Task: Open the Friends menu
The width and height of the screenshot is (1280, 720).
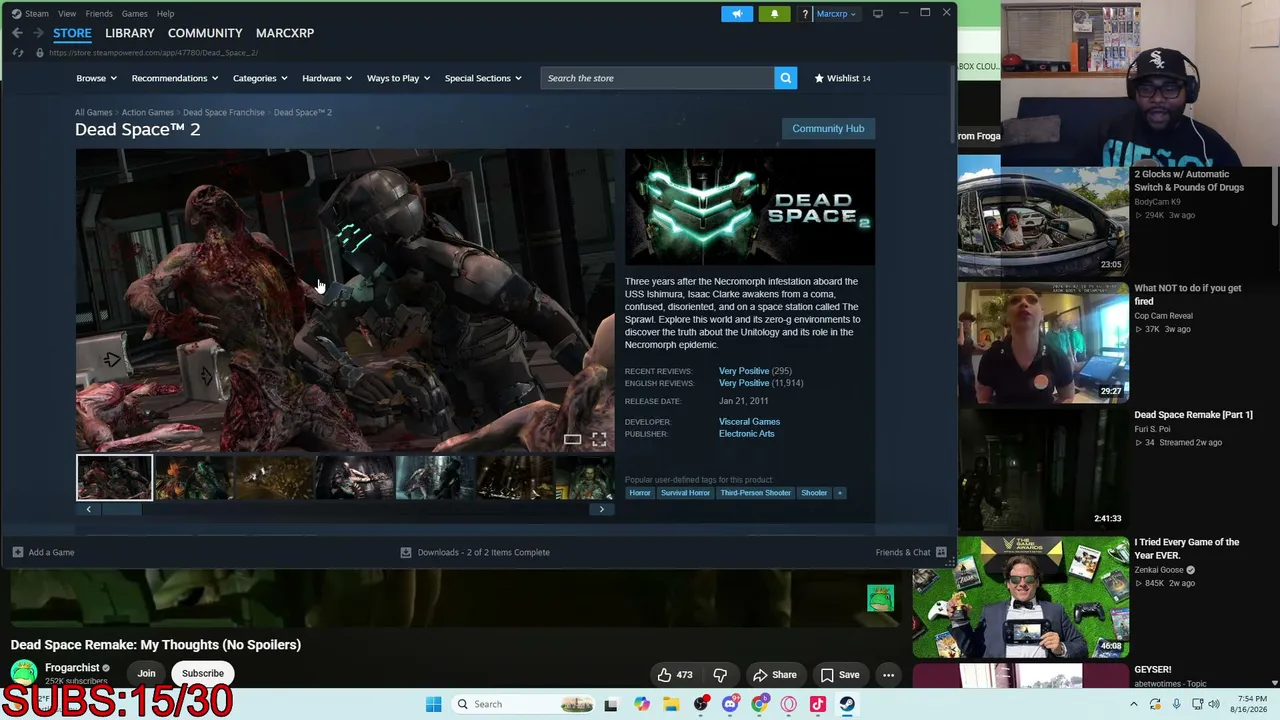Action: 99,14
